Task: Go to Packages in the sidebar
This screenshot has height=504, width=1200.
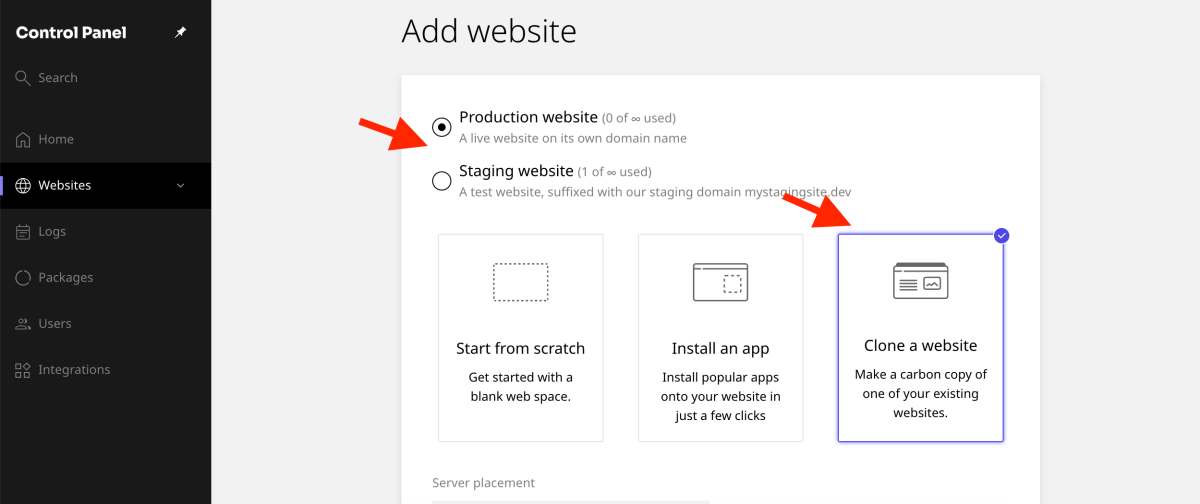Action: click(x=65, y=278)
